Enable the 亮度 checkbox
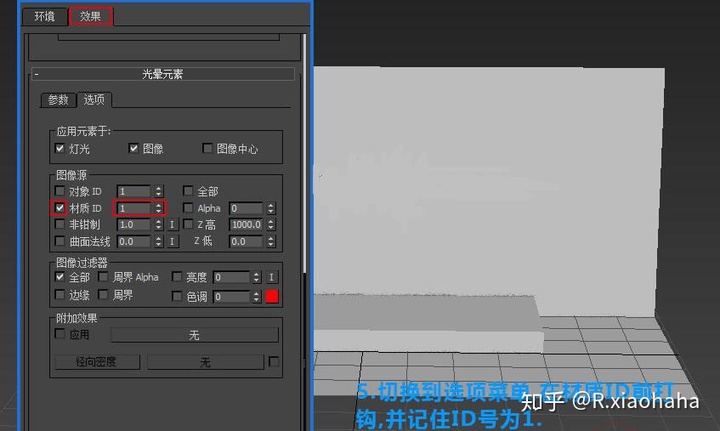Image resolution: width=720 pixels, height=431 pixels. tap(177, 277)
